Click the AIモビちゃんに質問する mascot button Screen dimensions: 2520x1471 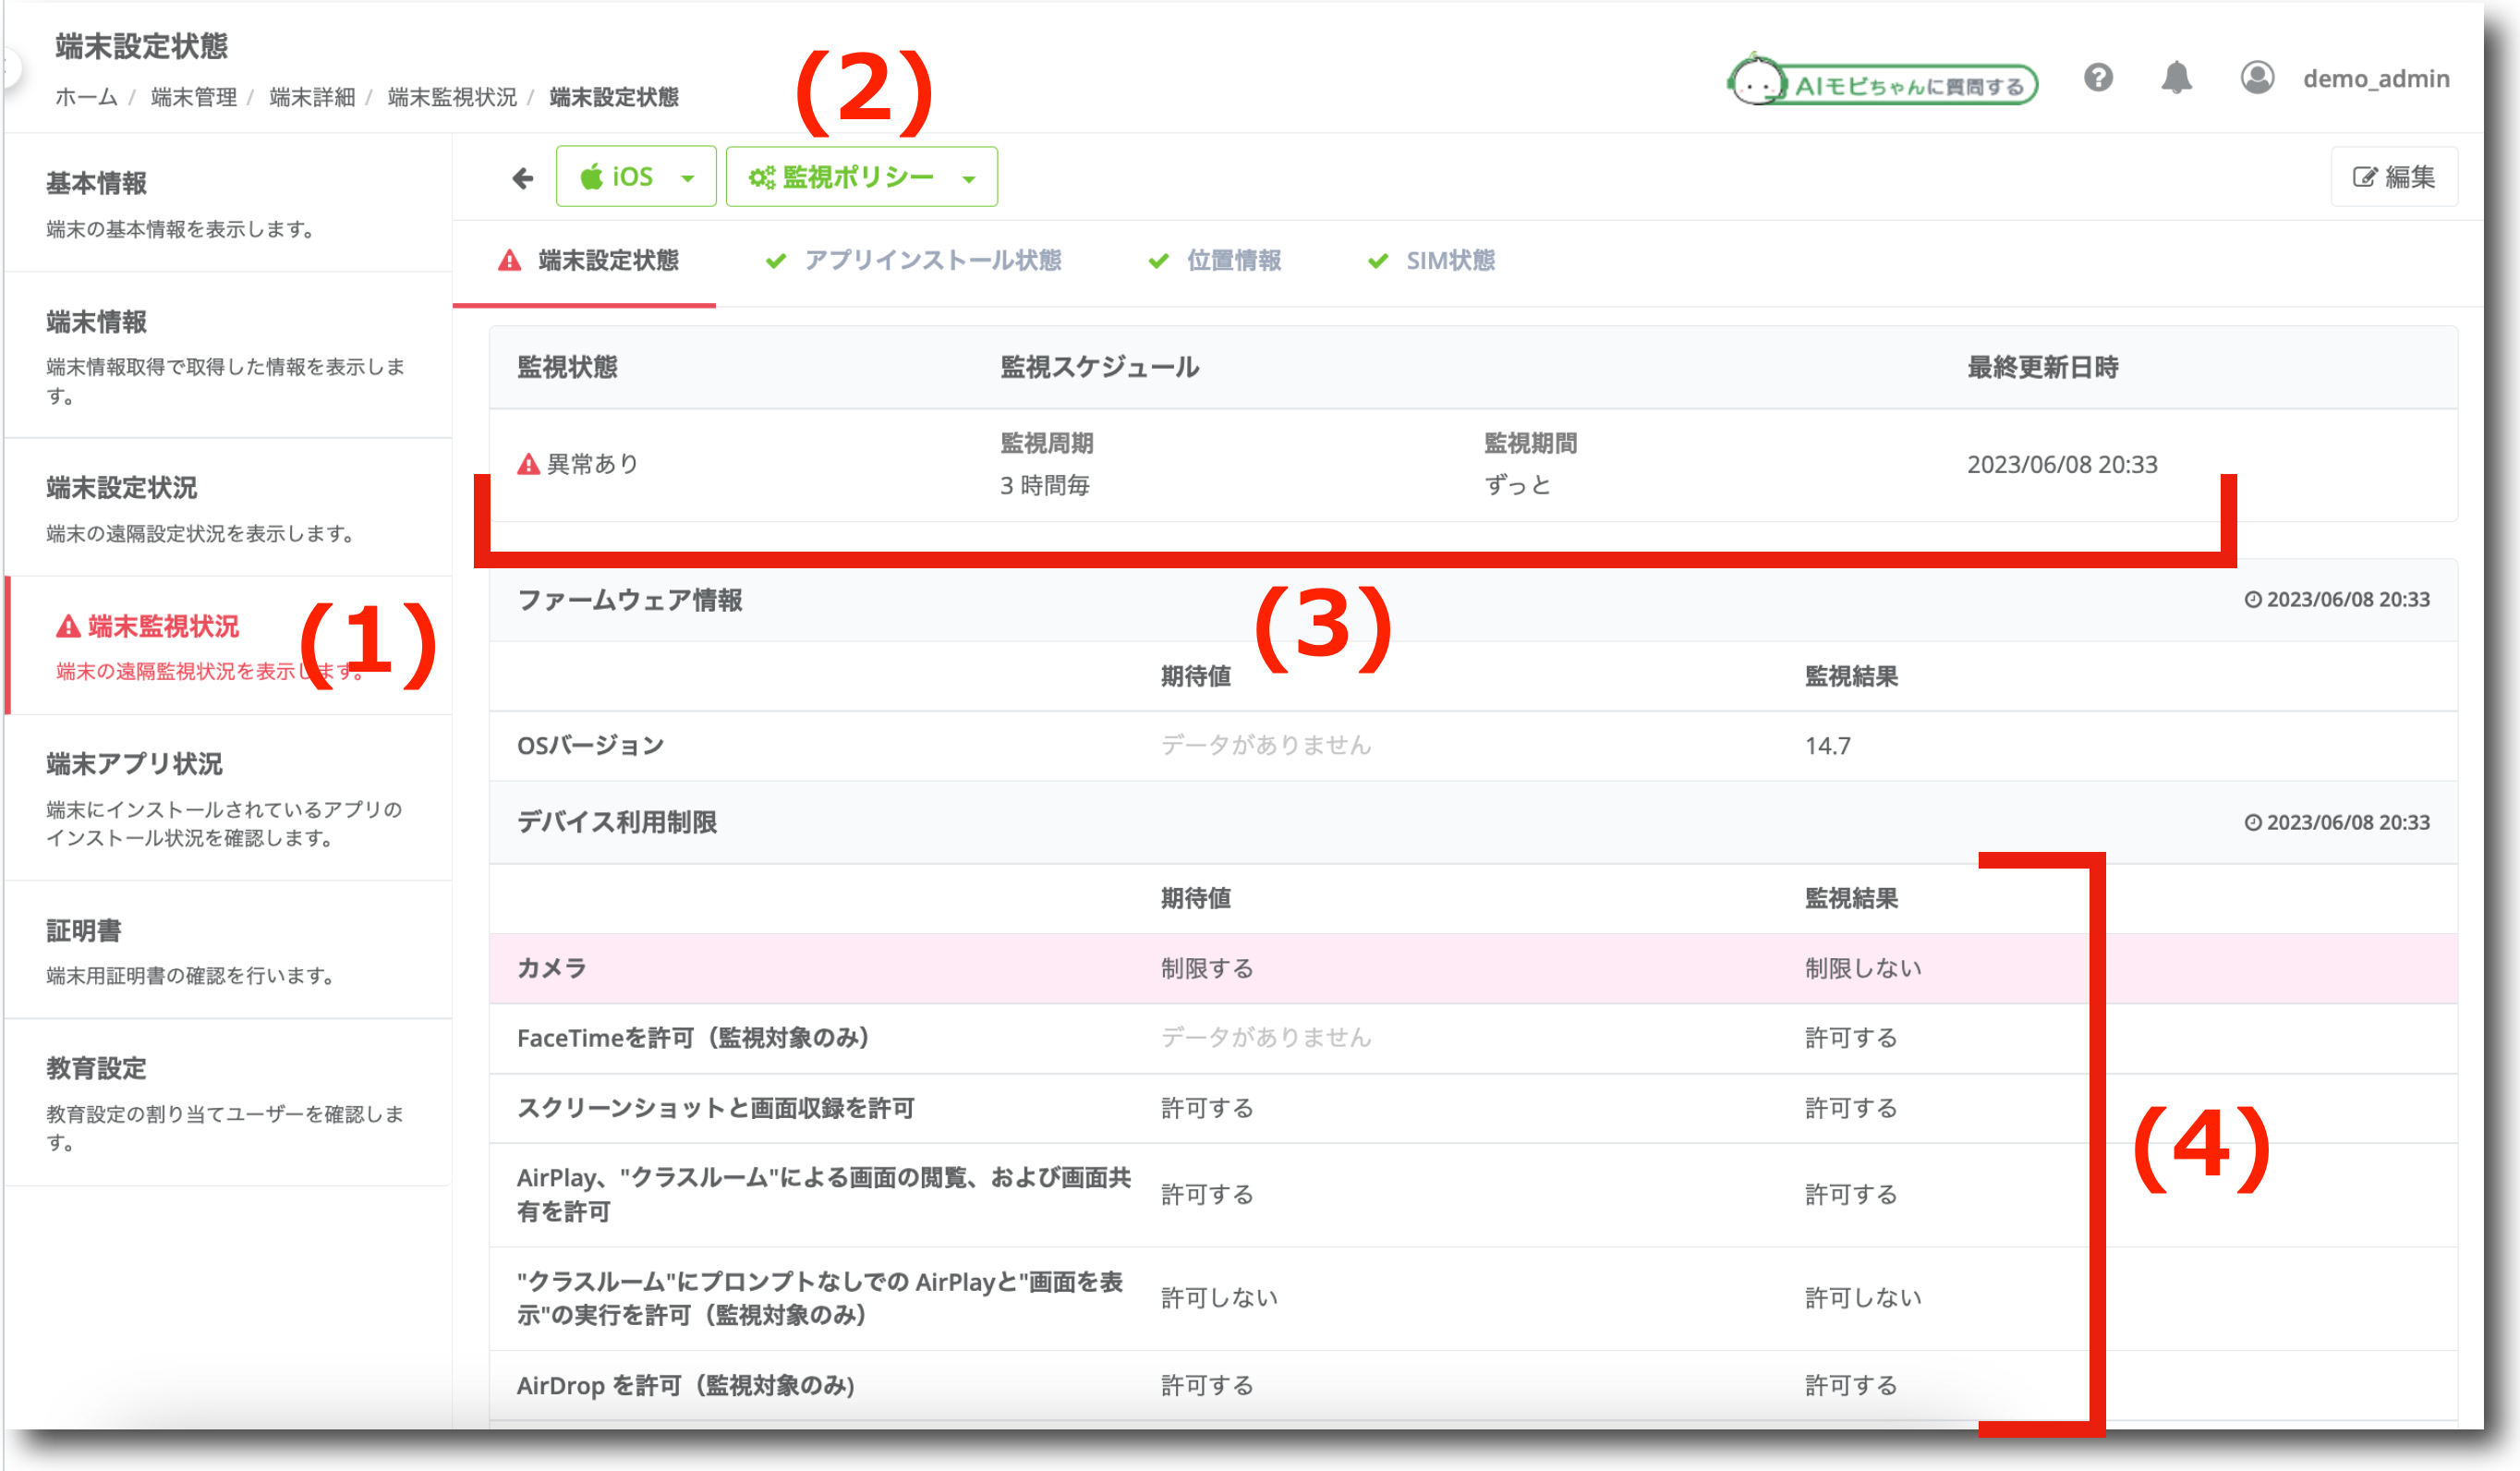1883,82
